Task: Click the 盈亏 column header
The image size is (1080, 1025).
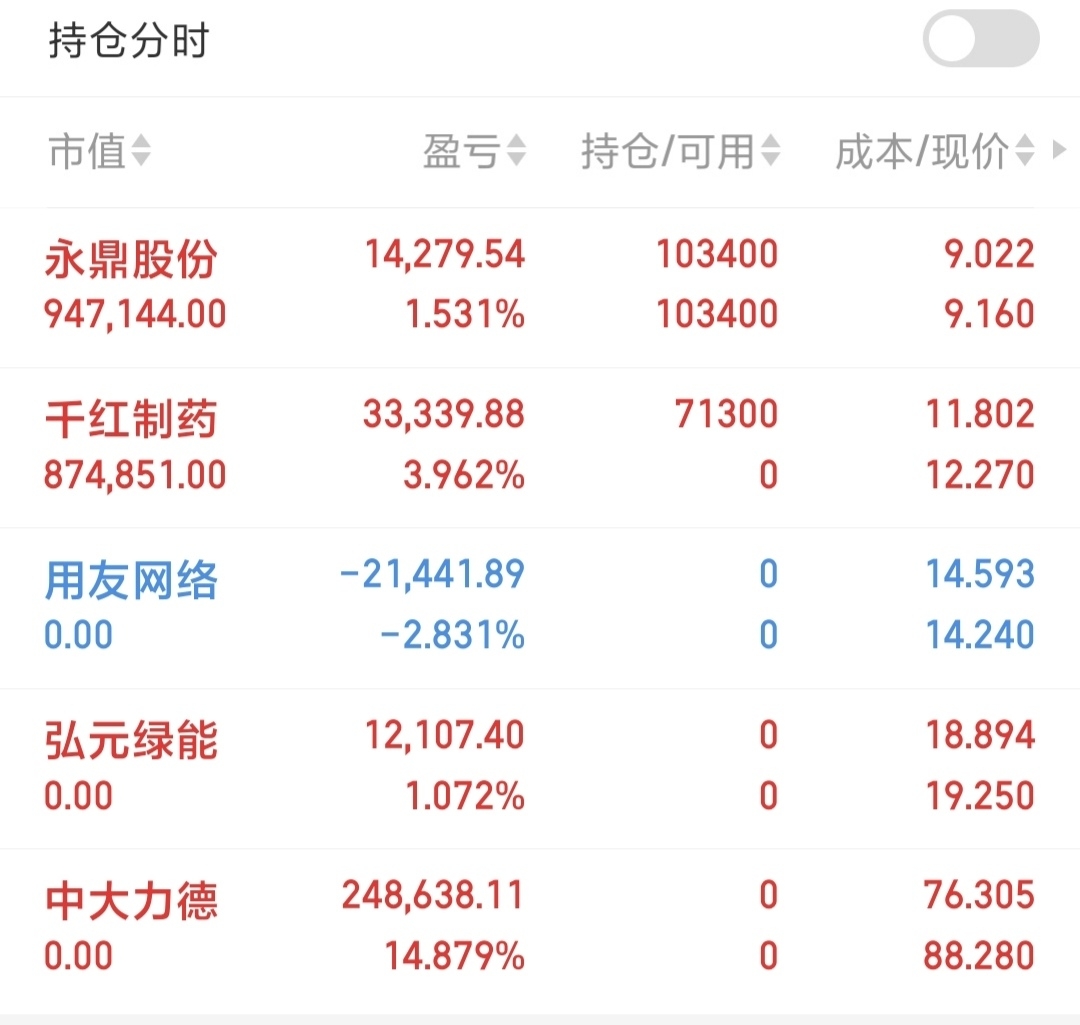Action: (x=461, y=151)
